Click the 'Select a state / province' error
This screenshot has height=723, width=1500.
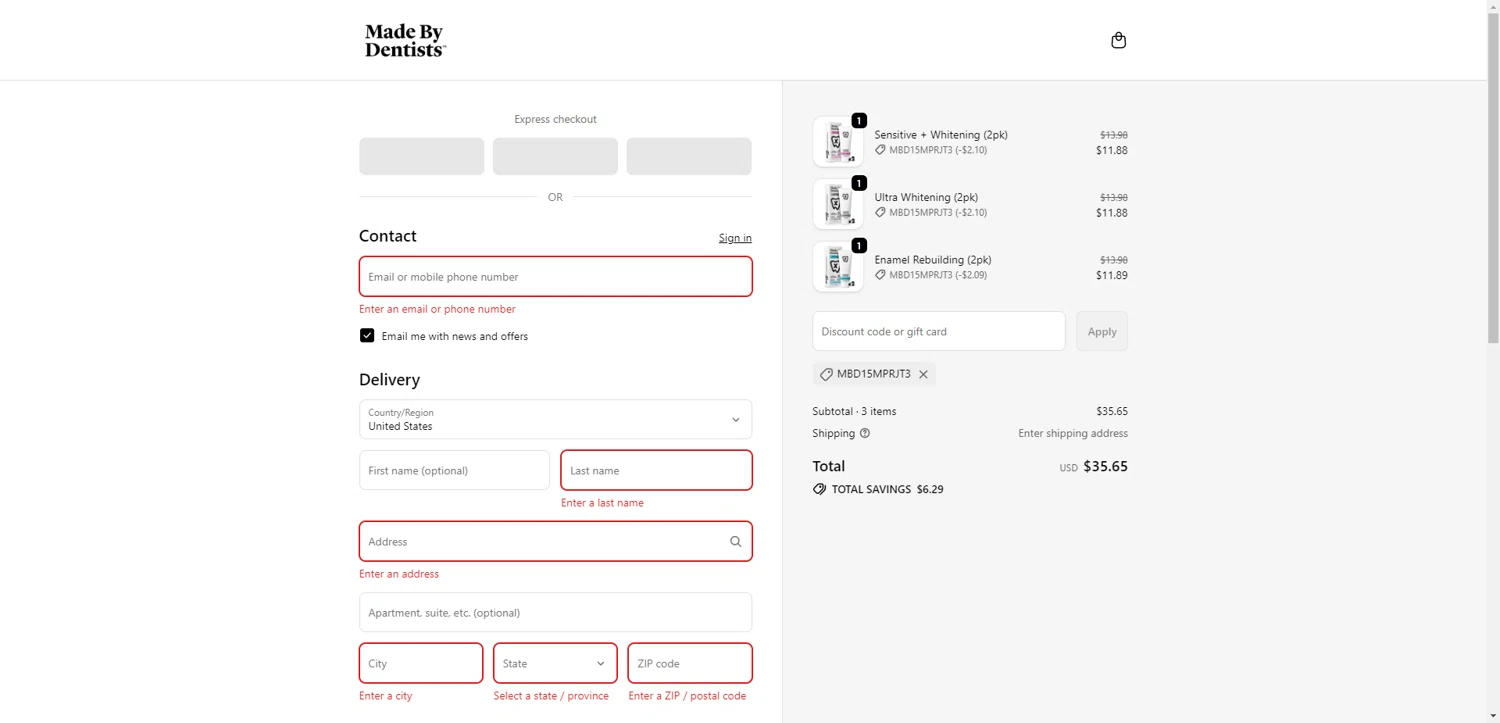tap(551, 696)
